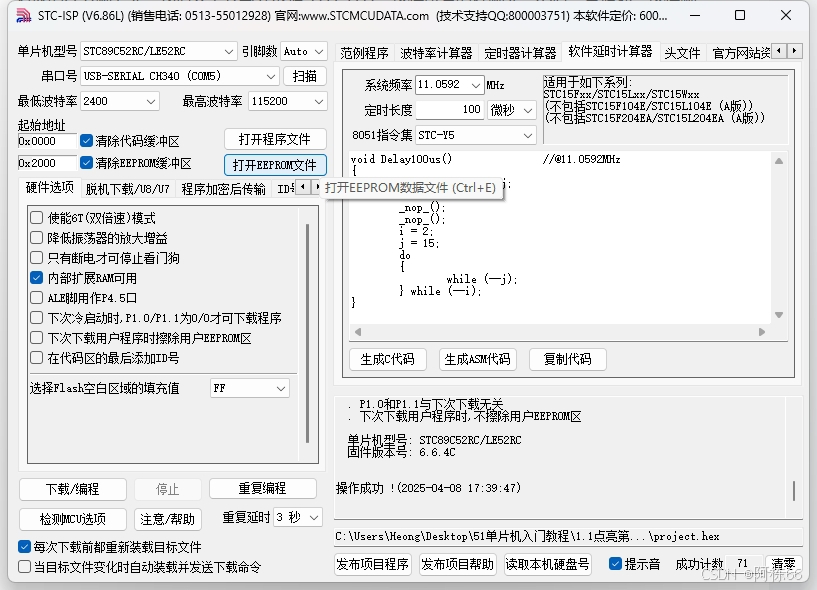Click 生成ASM代码 button
The width and height of the screenshot is (817, 590).
[477, 359]
